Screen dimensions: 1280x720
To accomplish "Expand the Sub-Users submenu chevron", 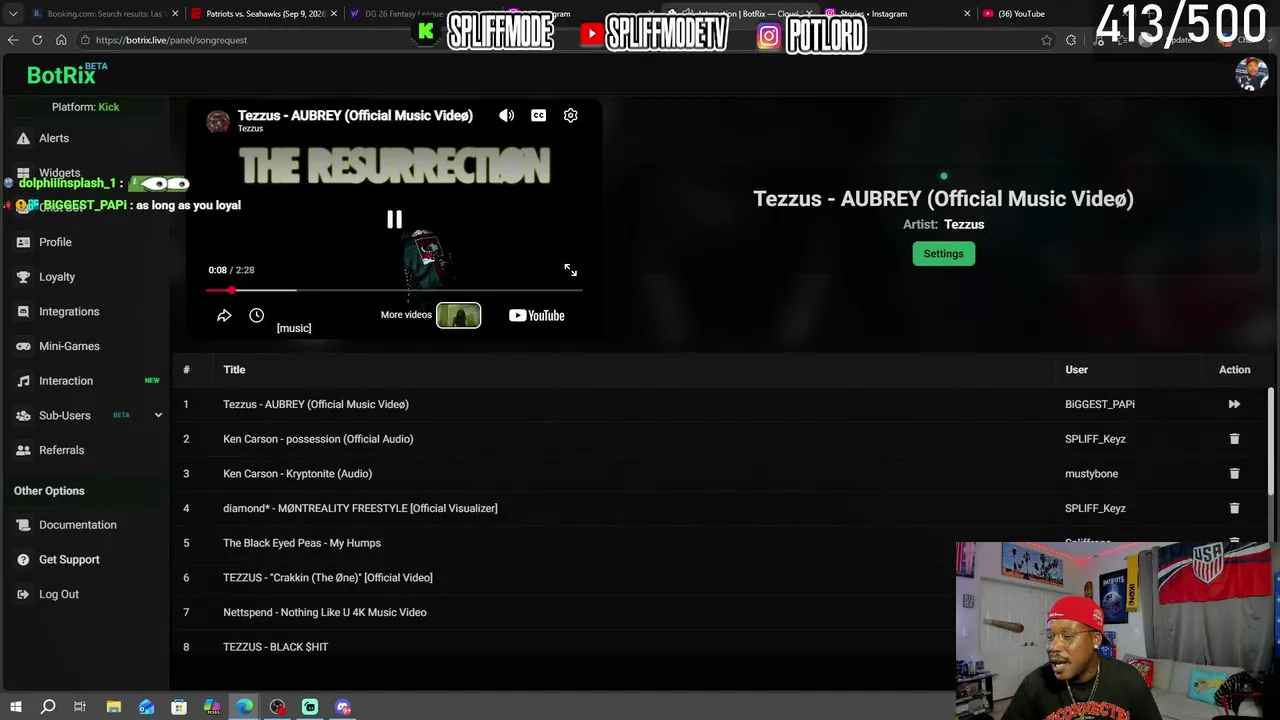I will coord(158,415).
